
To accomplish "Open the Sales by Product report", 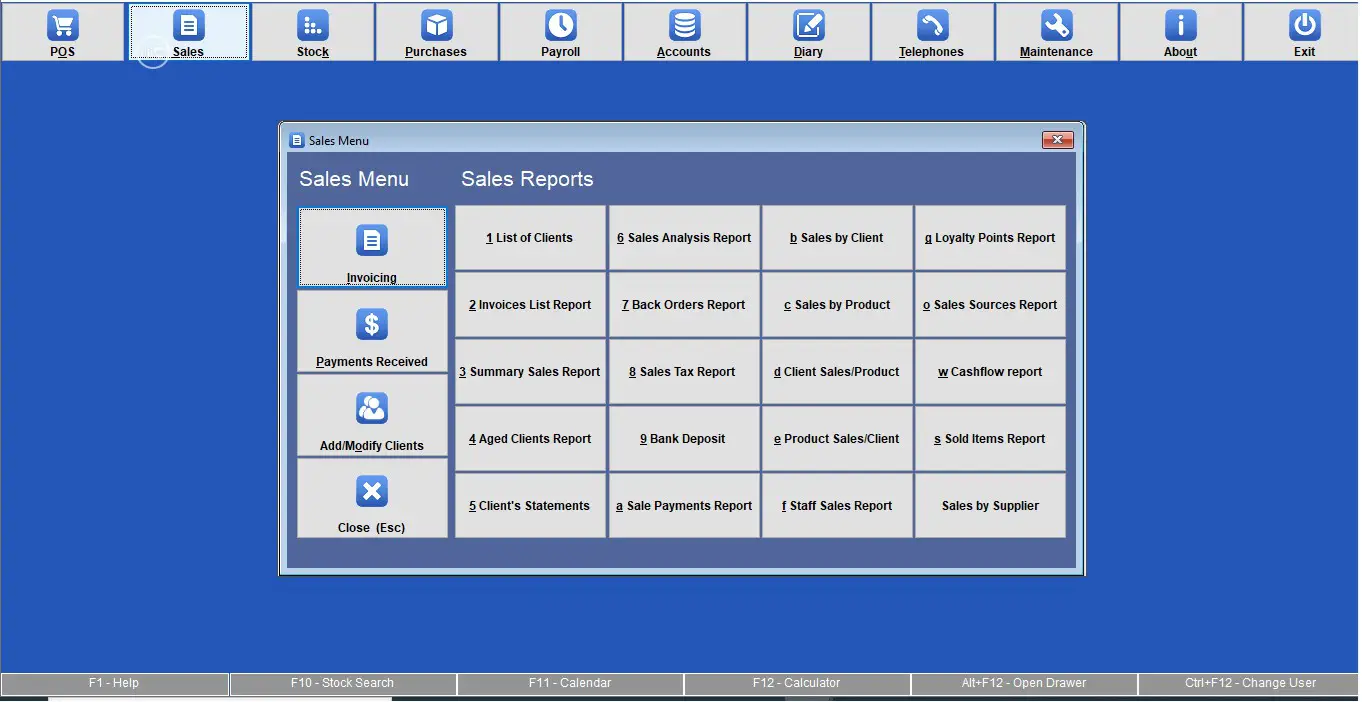I will point(837,305).
